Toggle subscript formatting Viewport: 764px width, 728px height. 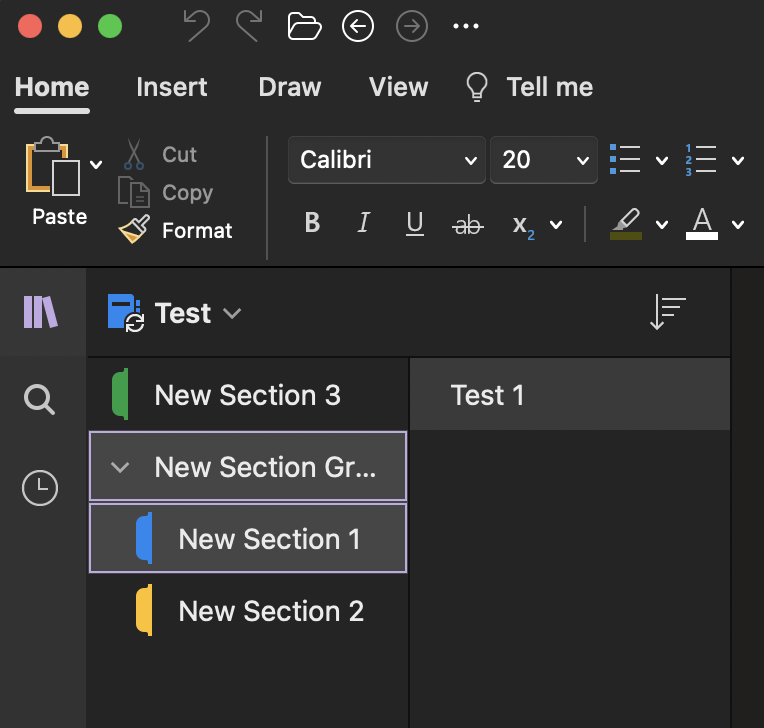click(x=523, y=227)
